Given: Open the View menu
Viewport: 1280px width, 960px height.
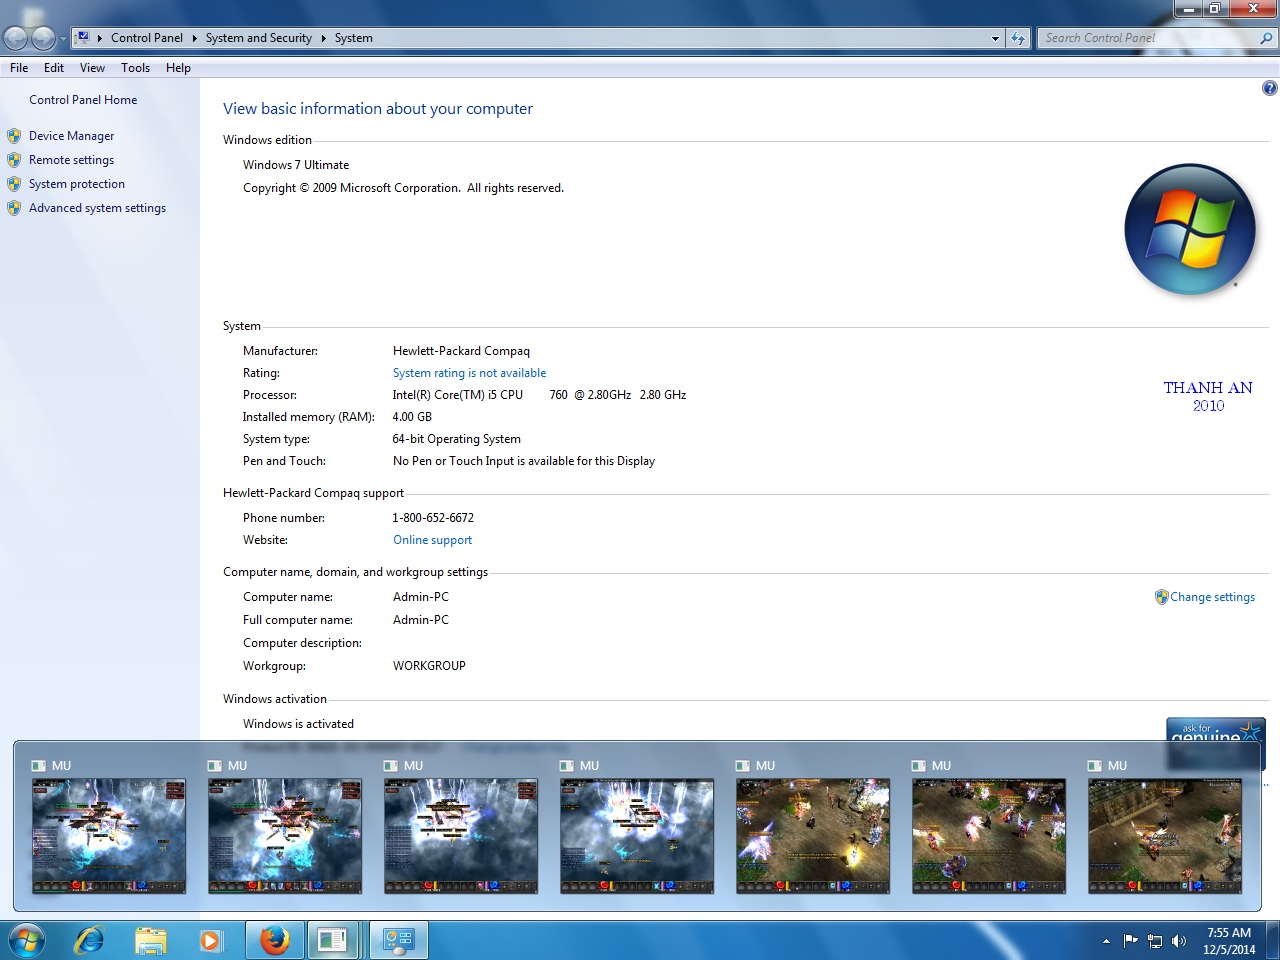Looking at the screenshot, I should click(92, 68).
